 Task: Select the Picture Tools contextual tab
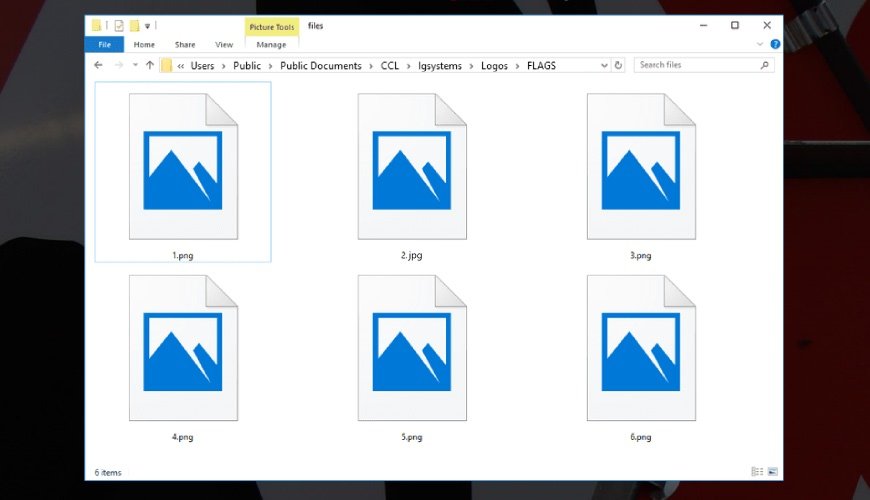[x=271, y=27]
